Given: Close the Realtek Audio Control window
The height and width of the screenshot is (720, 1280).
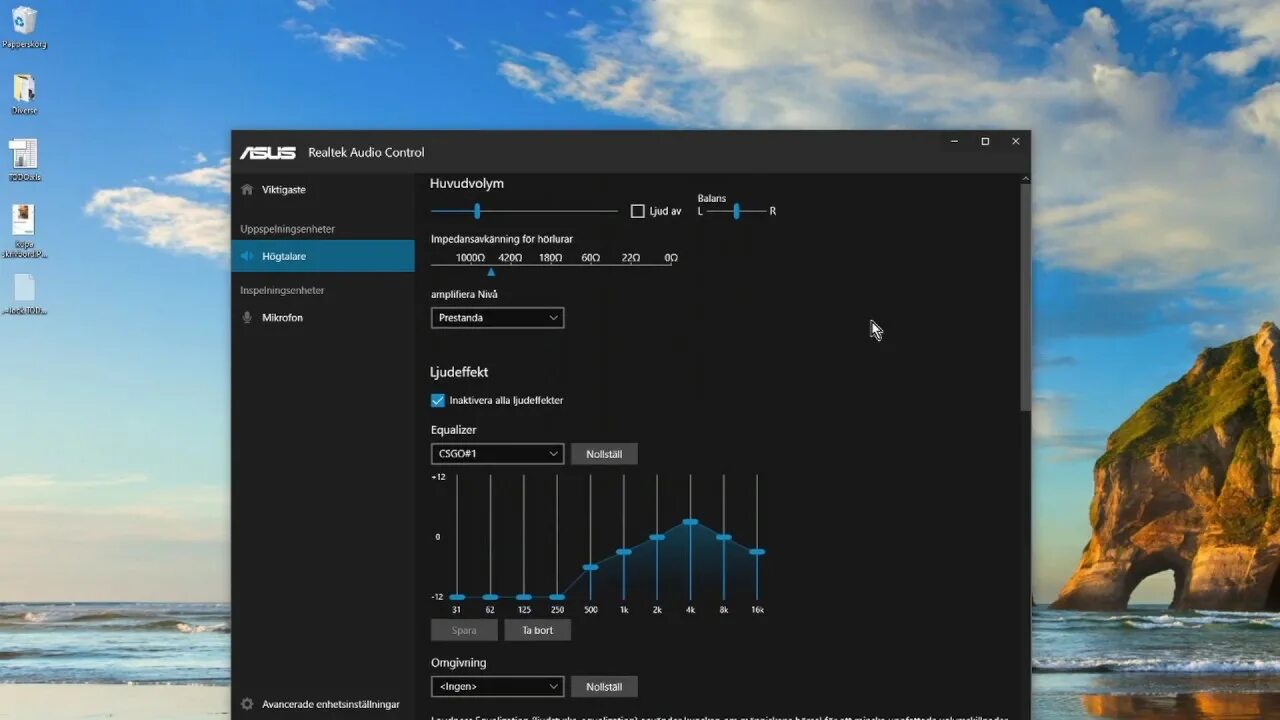Looking at the screenshot, I should pyautogui.click(x=1016, y=142).
